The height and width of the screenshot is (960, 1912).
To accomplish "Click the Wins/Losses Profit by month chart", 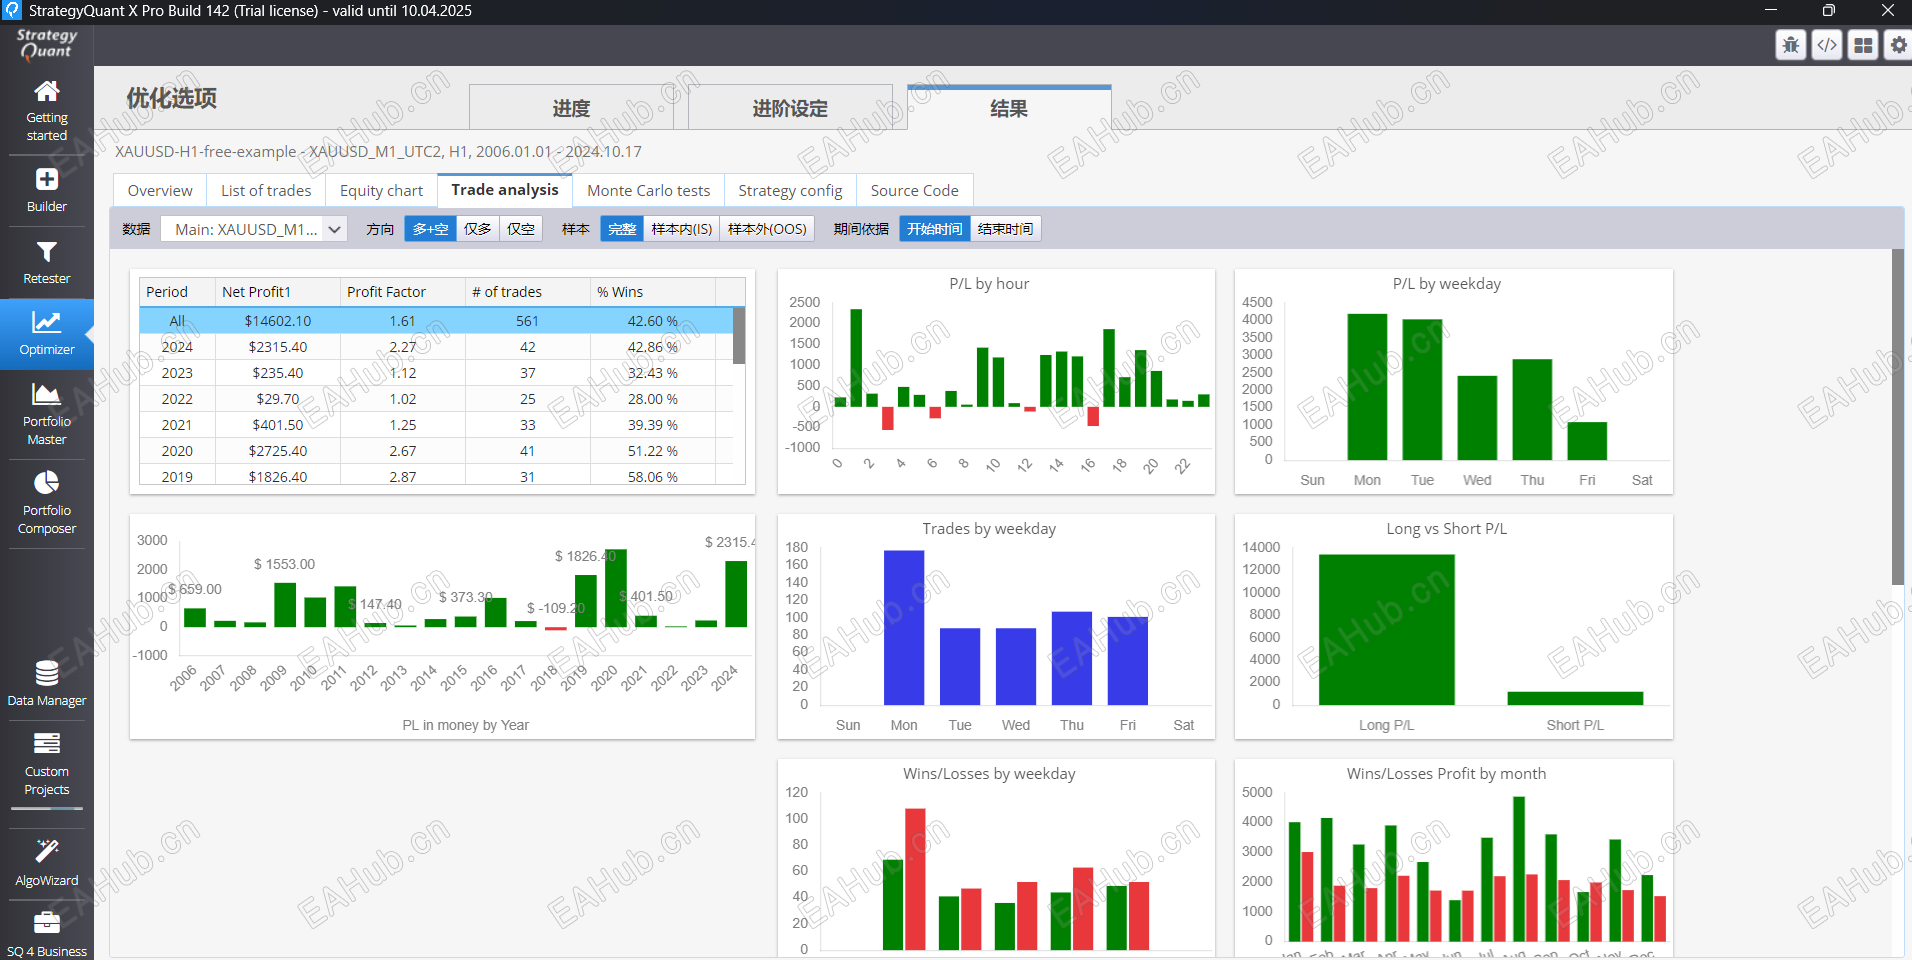I will click(1453, 858).
